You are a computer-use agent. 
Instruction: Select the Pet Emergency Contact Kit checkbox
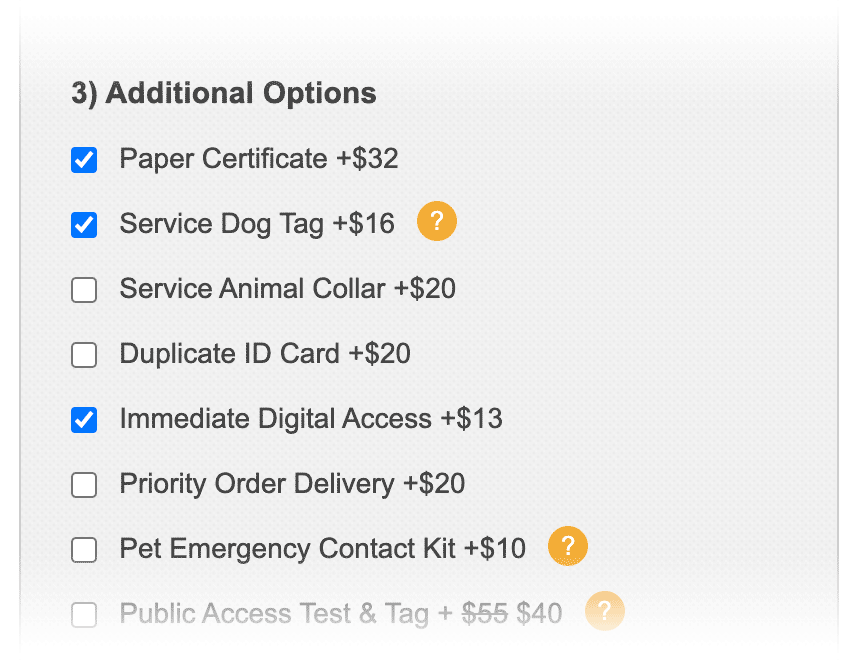pos(84,550)
